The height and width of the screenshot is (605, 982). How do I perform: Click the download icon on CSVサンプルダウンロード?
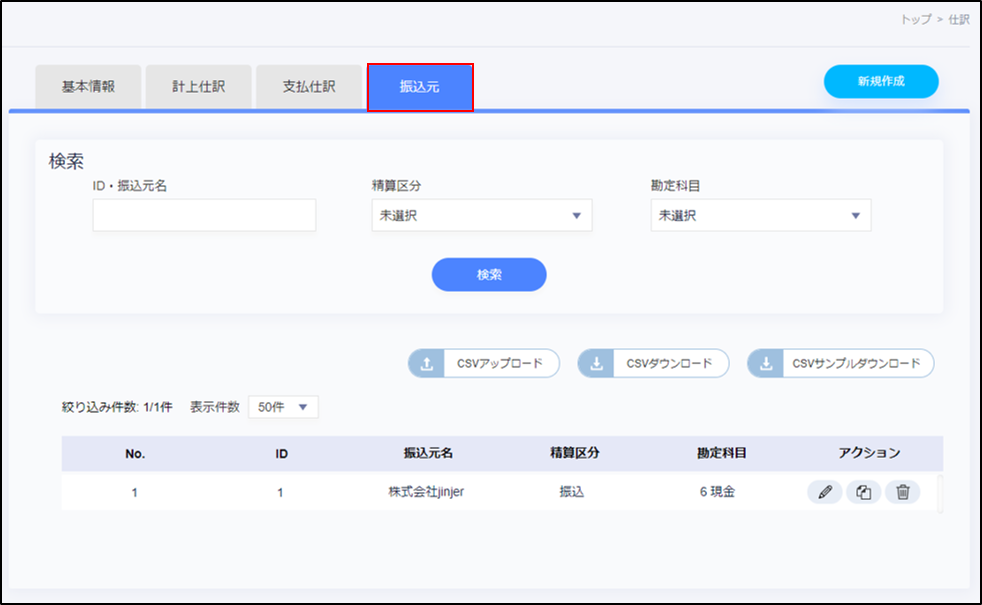[x=766, y=364]
